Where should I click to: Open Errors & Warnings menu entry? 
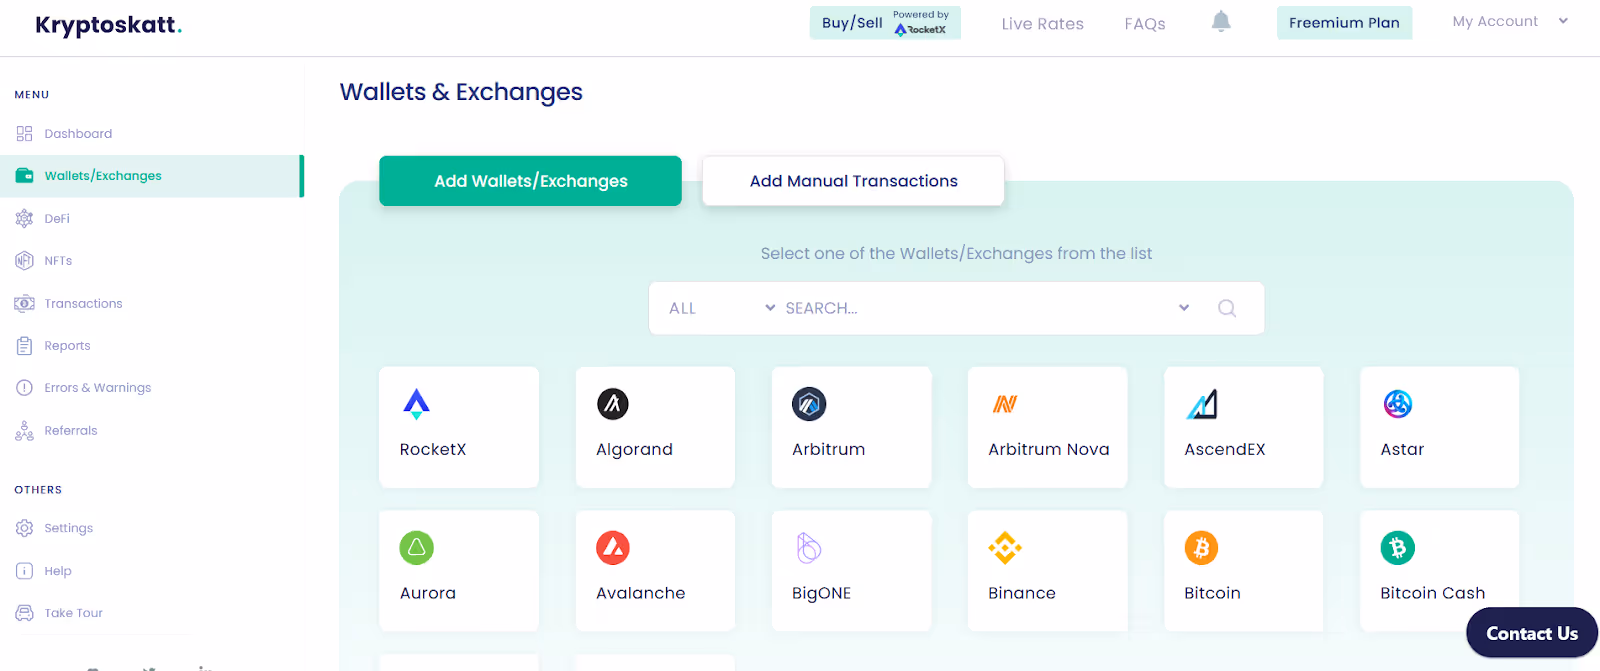(x=98, y=388)
